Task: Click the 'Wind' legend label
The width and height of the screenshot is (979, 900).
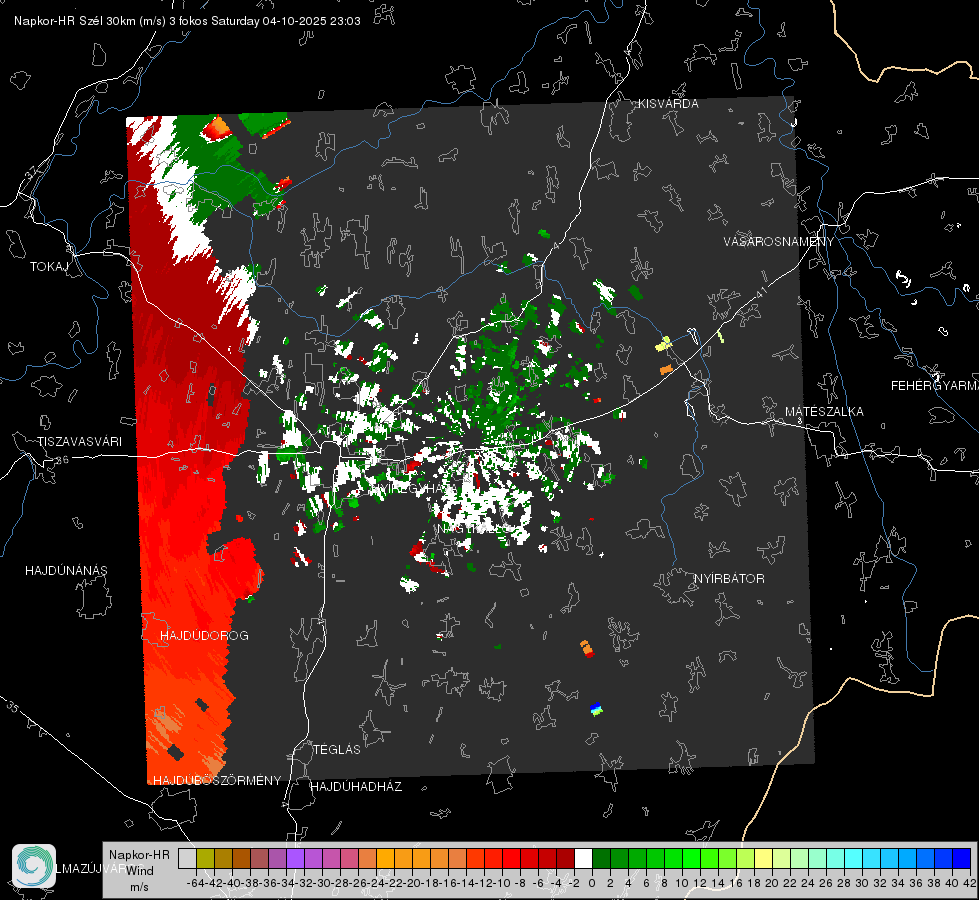Action: (140, 870)
